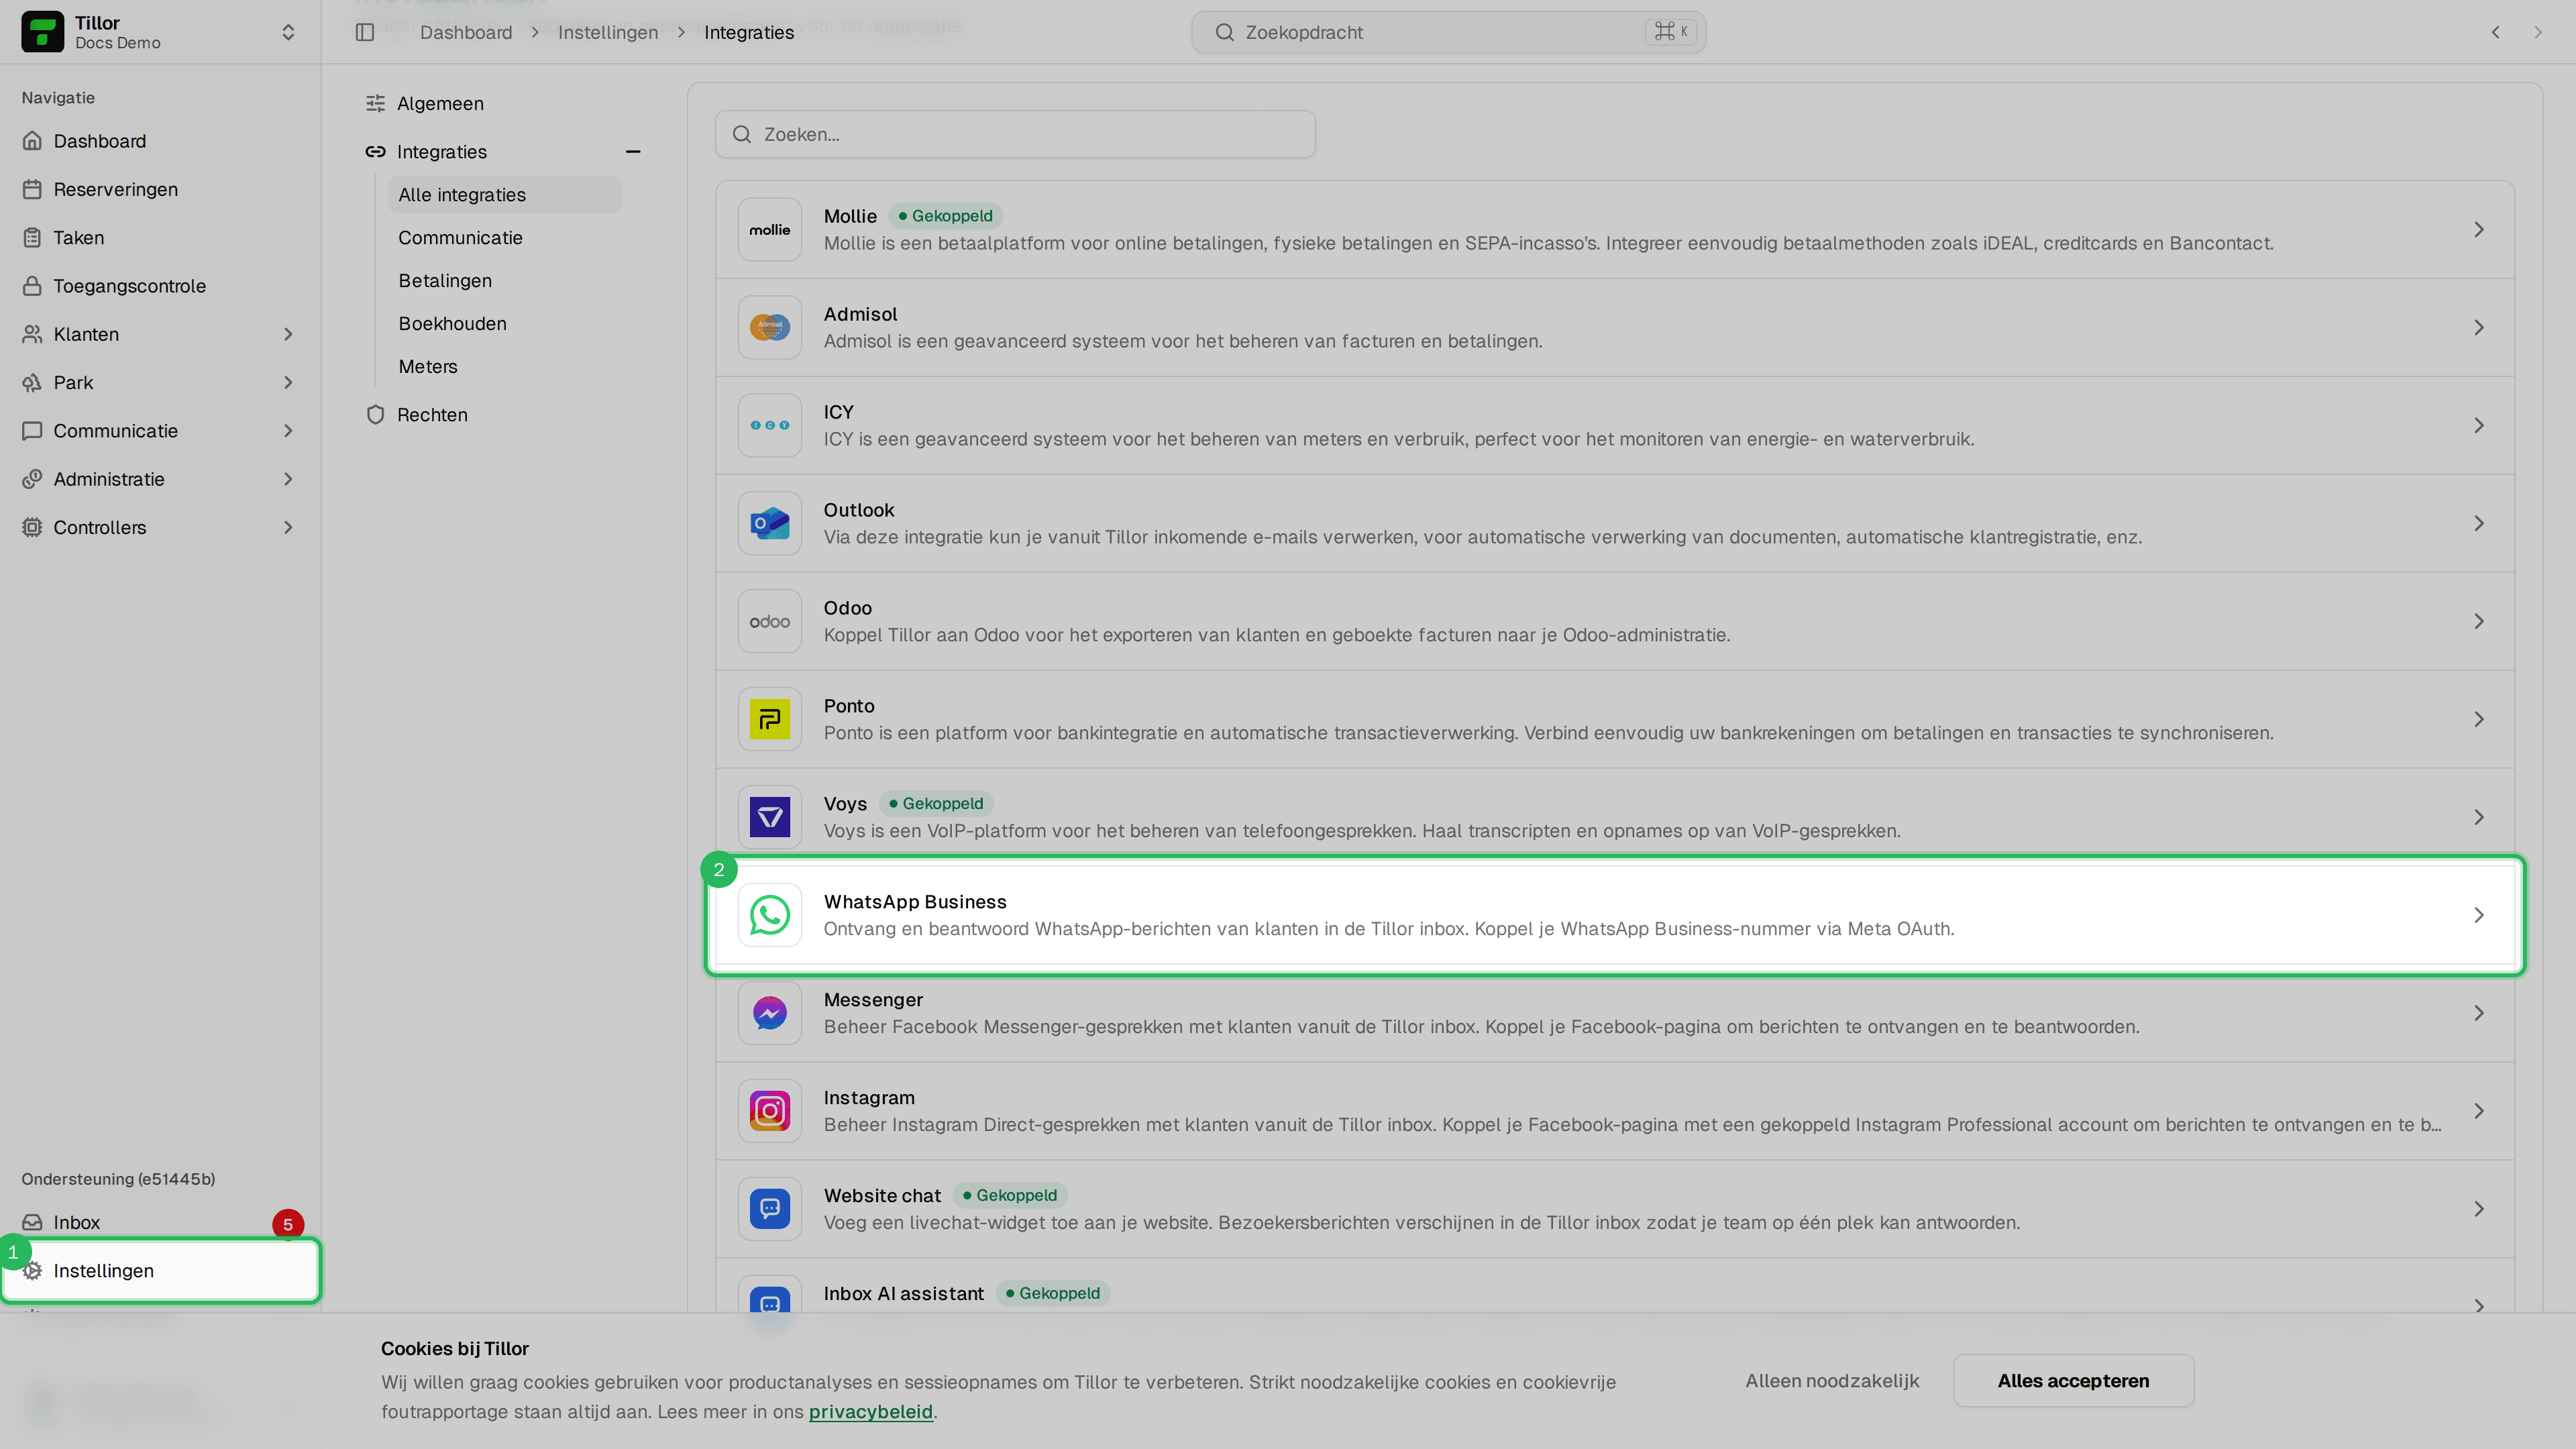Click the Mollie logo icon
The width and height of the screenshot is (2576, 1449).
[x=770, y=229]
